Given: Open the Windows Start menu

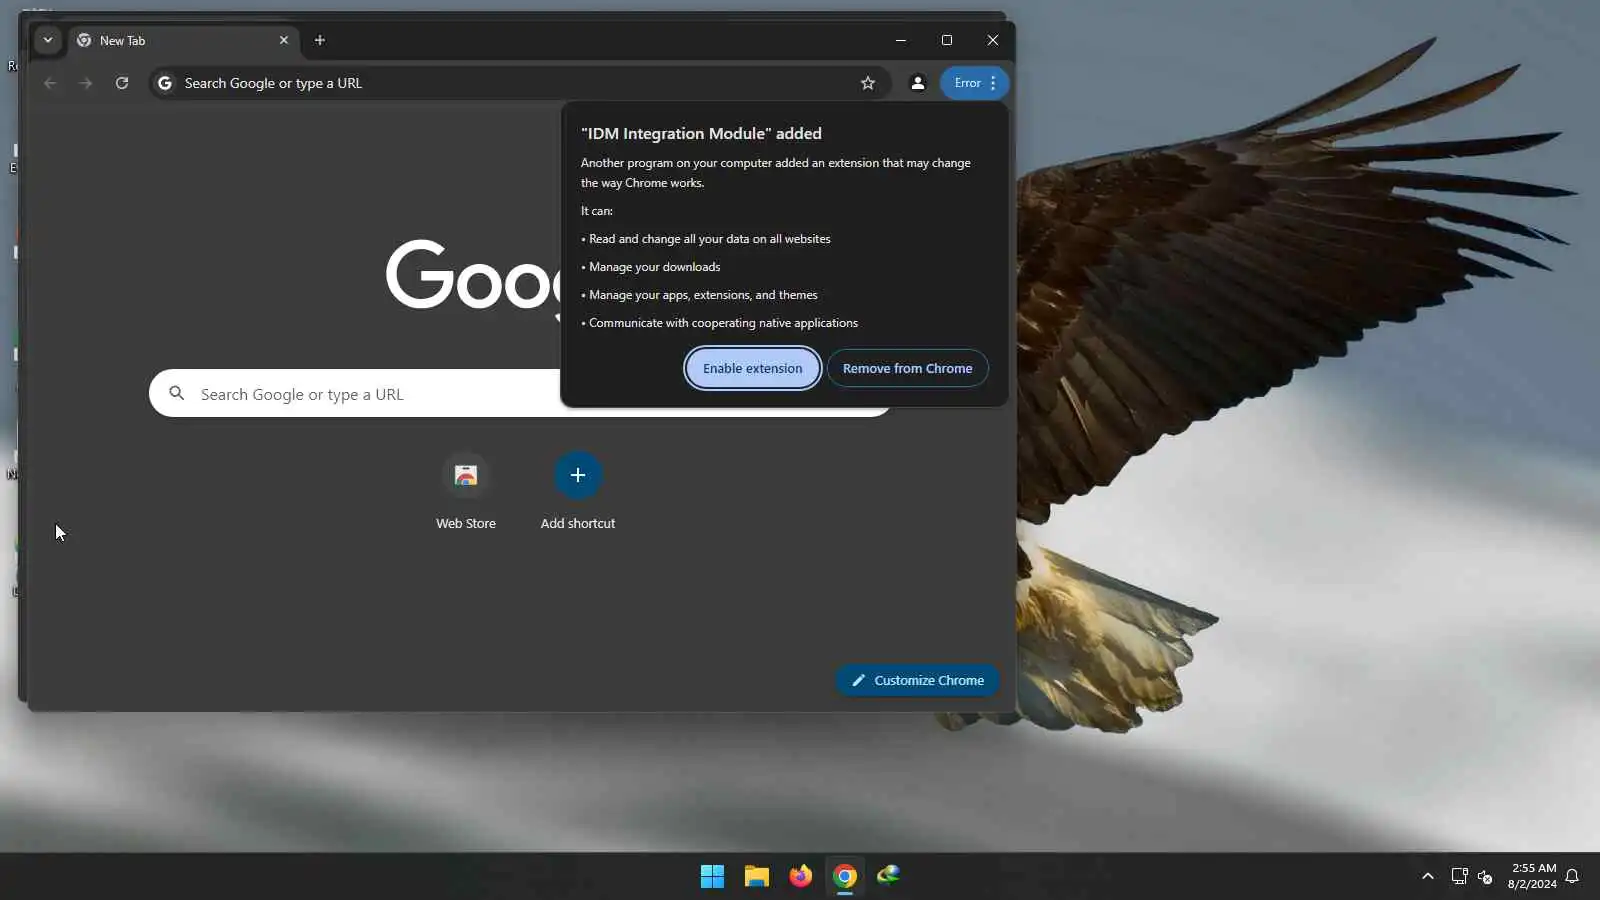Looking at the screenshot, I should [x=712, y=877].
